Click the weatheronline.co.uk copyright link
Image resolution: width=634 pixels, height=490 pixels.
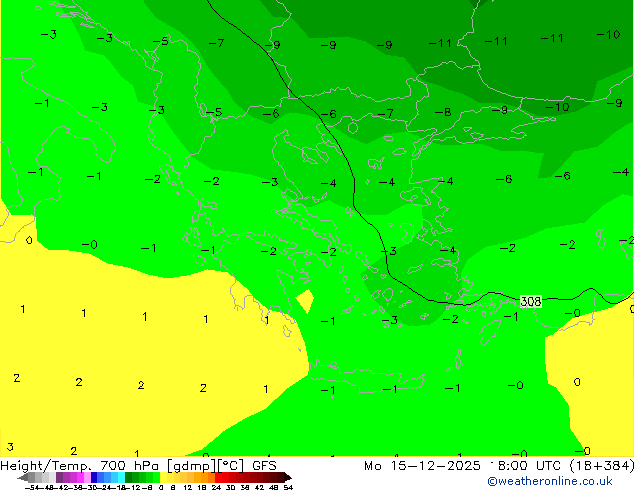550,481
